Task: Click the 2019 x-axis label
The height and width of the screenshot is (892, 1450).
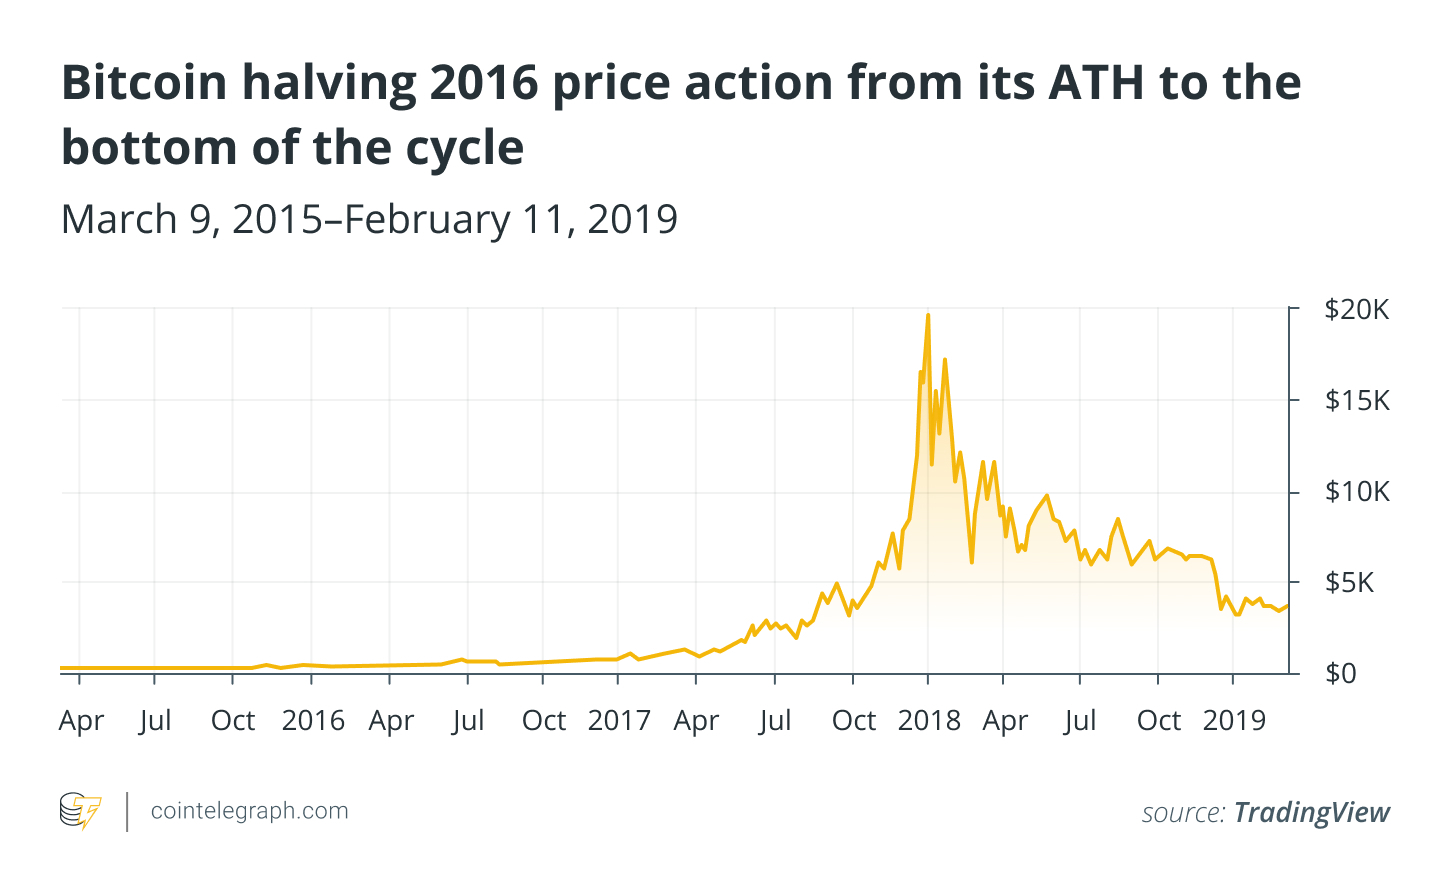Action: click(x=1234, y=721)
